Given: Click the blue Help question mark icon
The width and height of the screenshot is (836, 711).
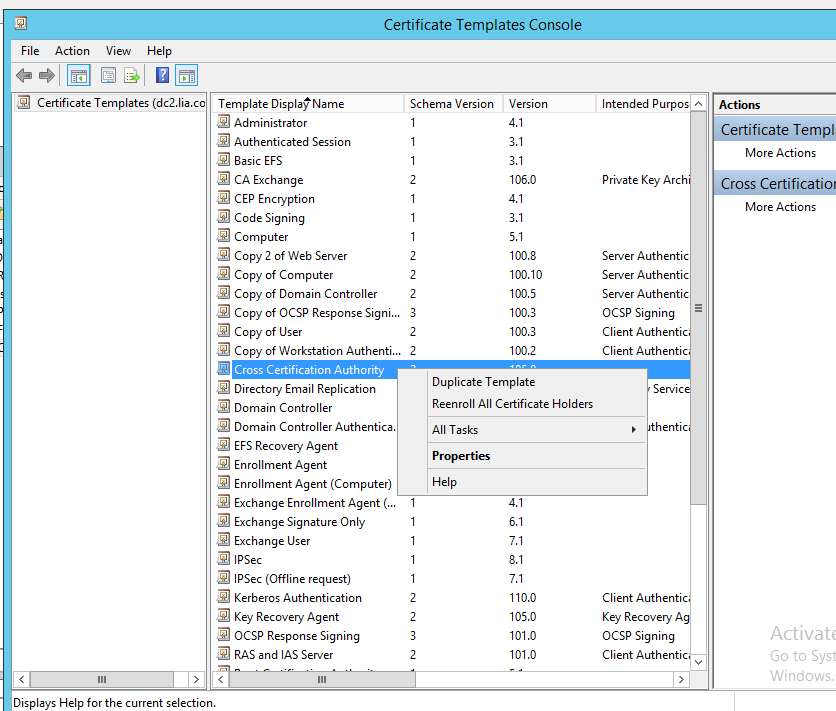Looking at the screenshot, I should point(162,76).
